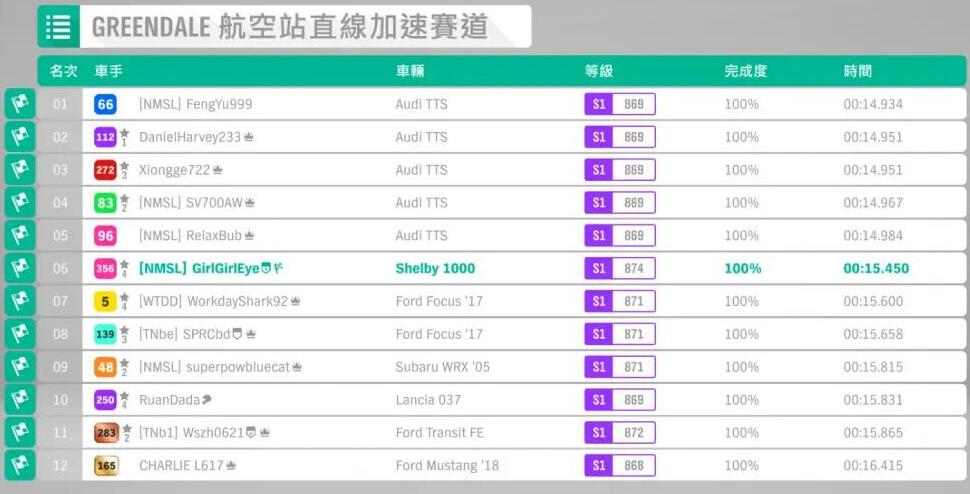Viewport: 970px width, 494px height.
Task: Select driver name [WTDD] WorkdayShark92
Action: 213,301
